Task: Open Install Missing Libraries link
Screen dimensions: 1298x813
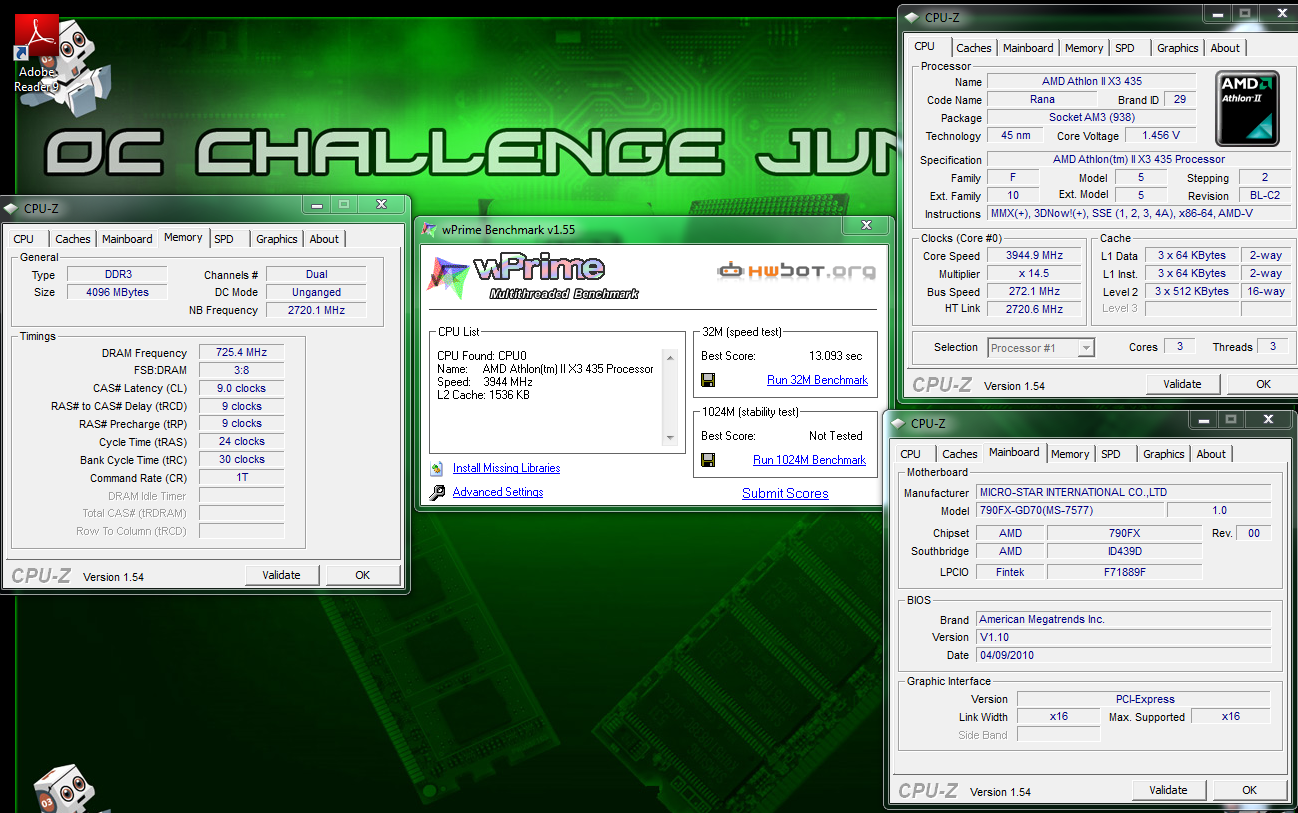Action: tap(506, 468)
